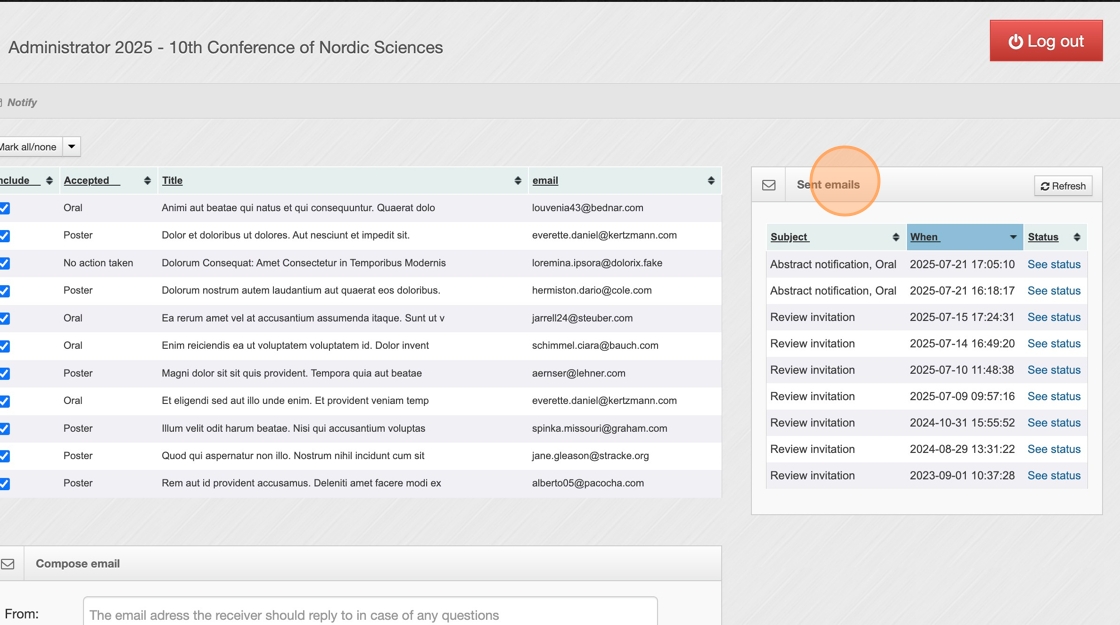Click the envelope icon beside Compose email
The width and height of the screenshot is (1120, 625).
8,564
